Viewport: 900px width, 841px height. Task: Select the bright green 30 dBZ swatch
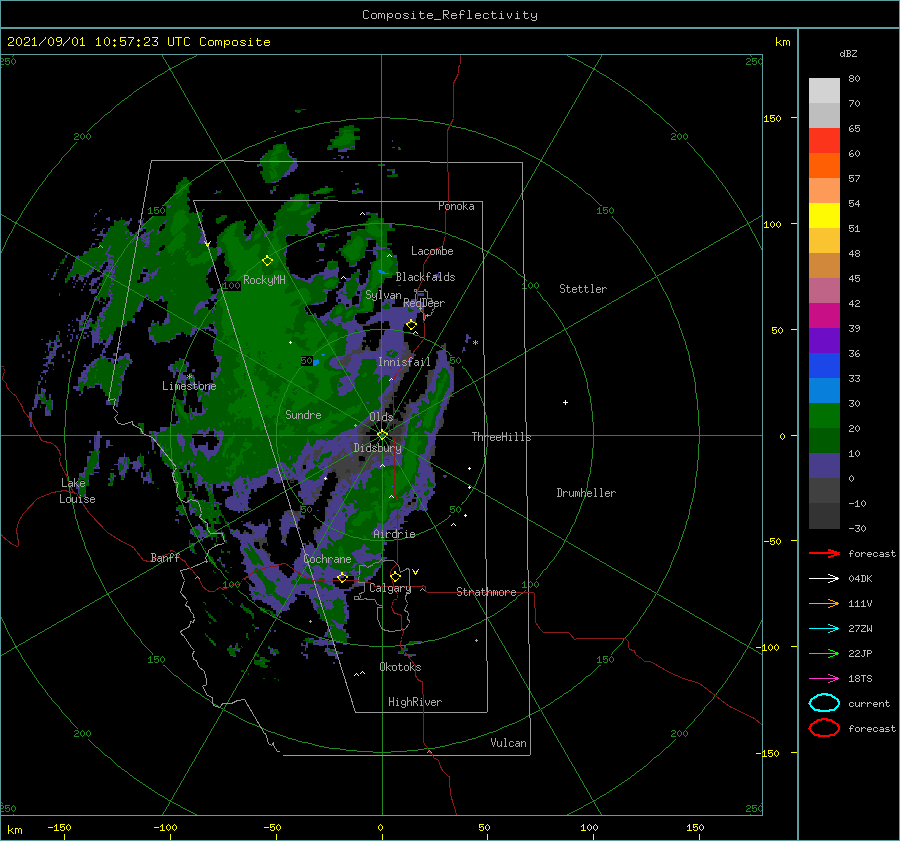[x=824, y=415]
